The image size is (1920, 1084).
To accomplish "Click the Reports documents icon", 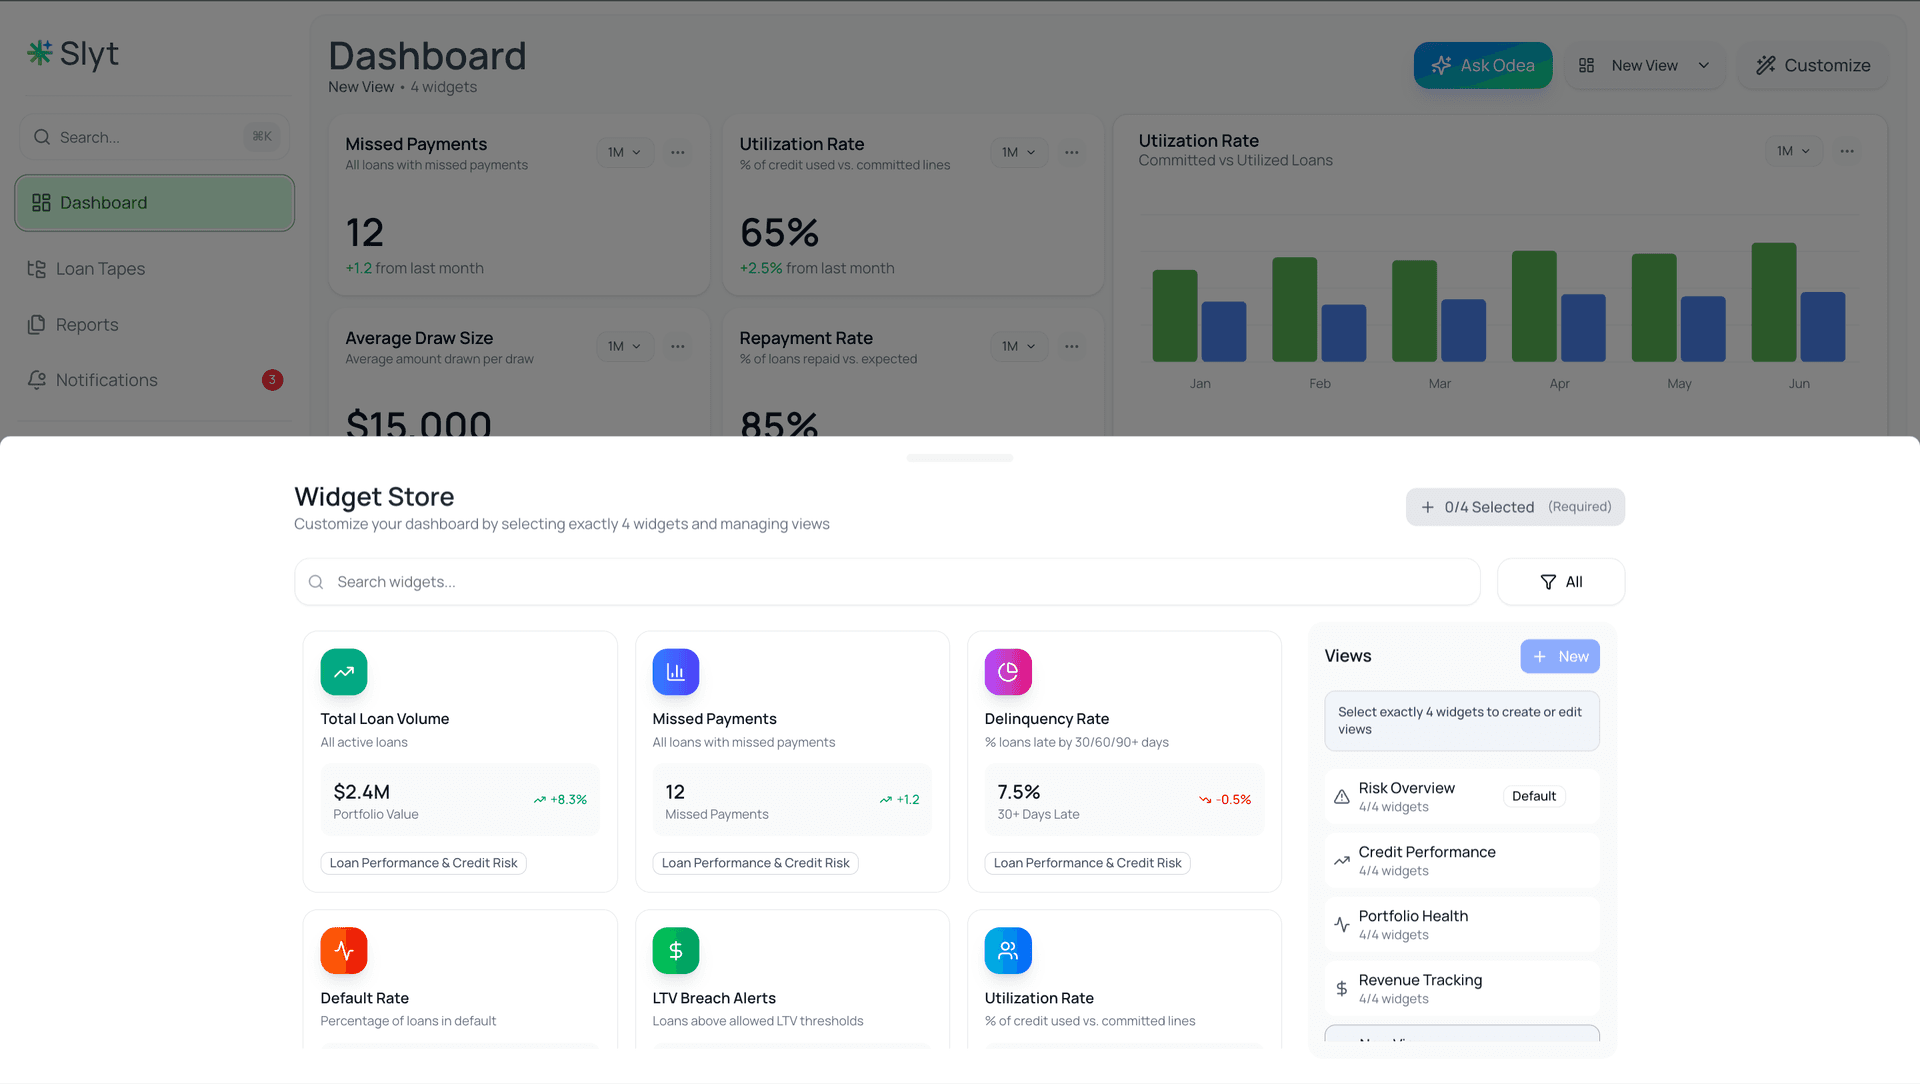I will click(x=37, y=325).
